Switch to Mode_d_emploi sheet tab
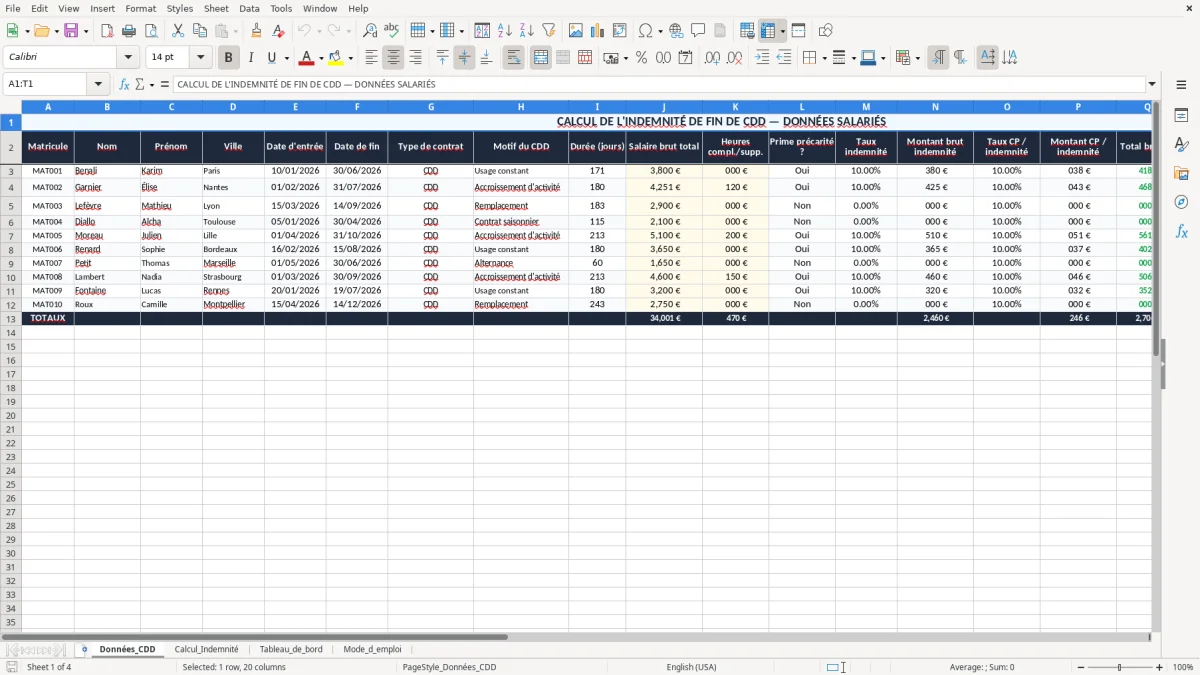 pos(372,649)
